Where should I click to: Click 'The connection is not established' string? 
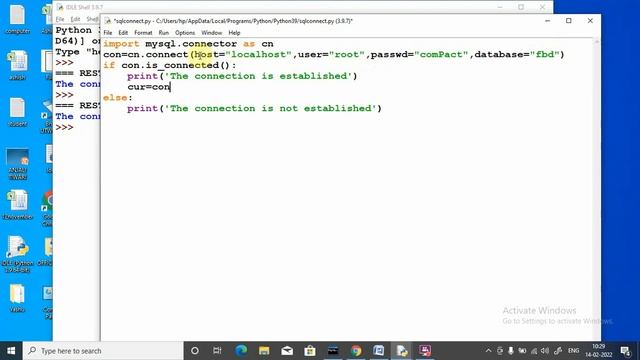[270, 109]
